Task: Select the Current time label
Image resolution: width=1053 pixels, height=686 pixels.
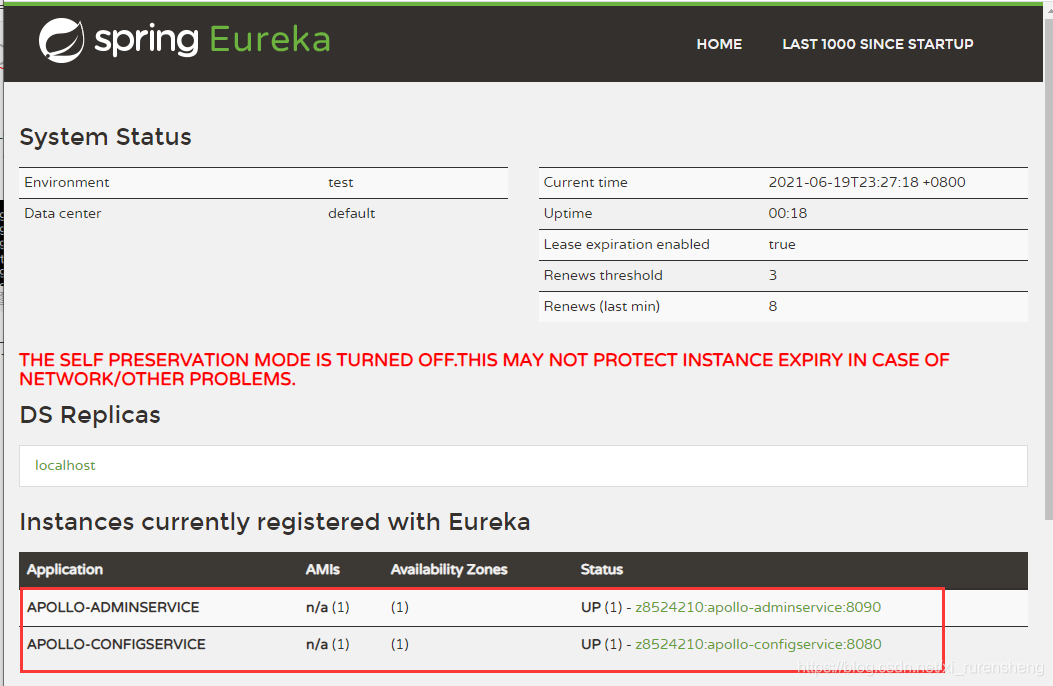Action: pyautogui.click(x=586, y=183)
